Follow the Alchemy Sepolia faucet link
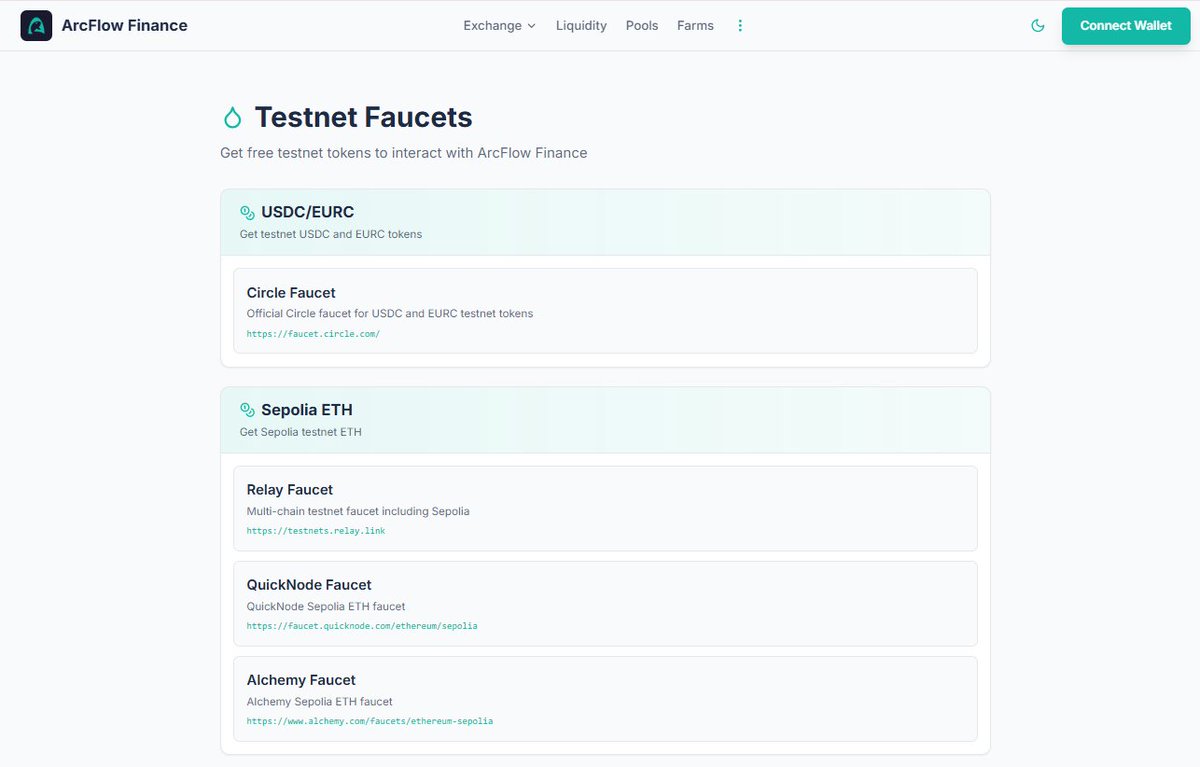The height and width of the screenshot is (767, 1200). coord(370,721)
